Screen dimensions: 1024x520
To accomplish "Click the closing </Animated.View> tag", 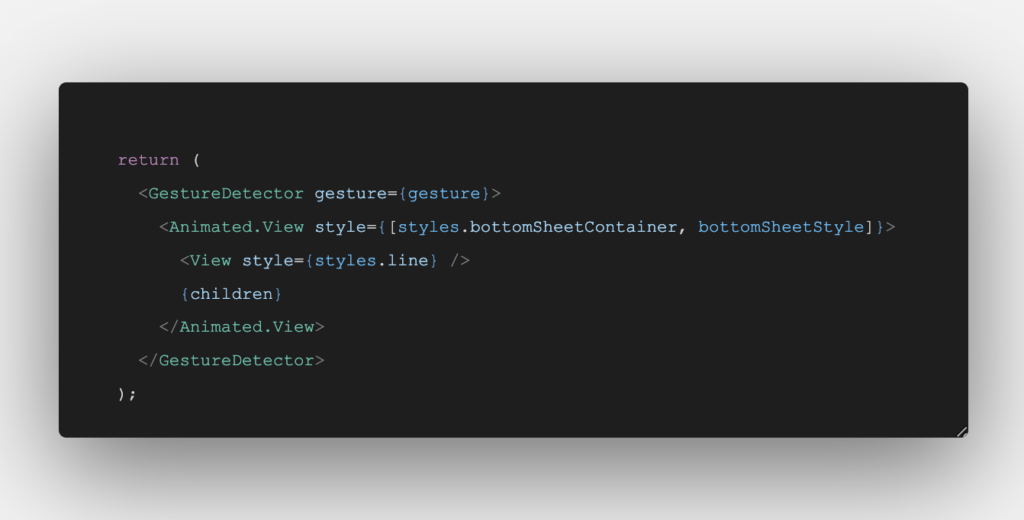I will coord(242,327).
